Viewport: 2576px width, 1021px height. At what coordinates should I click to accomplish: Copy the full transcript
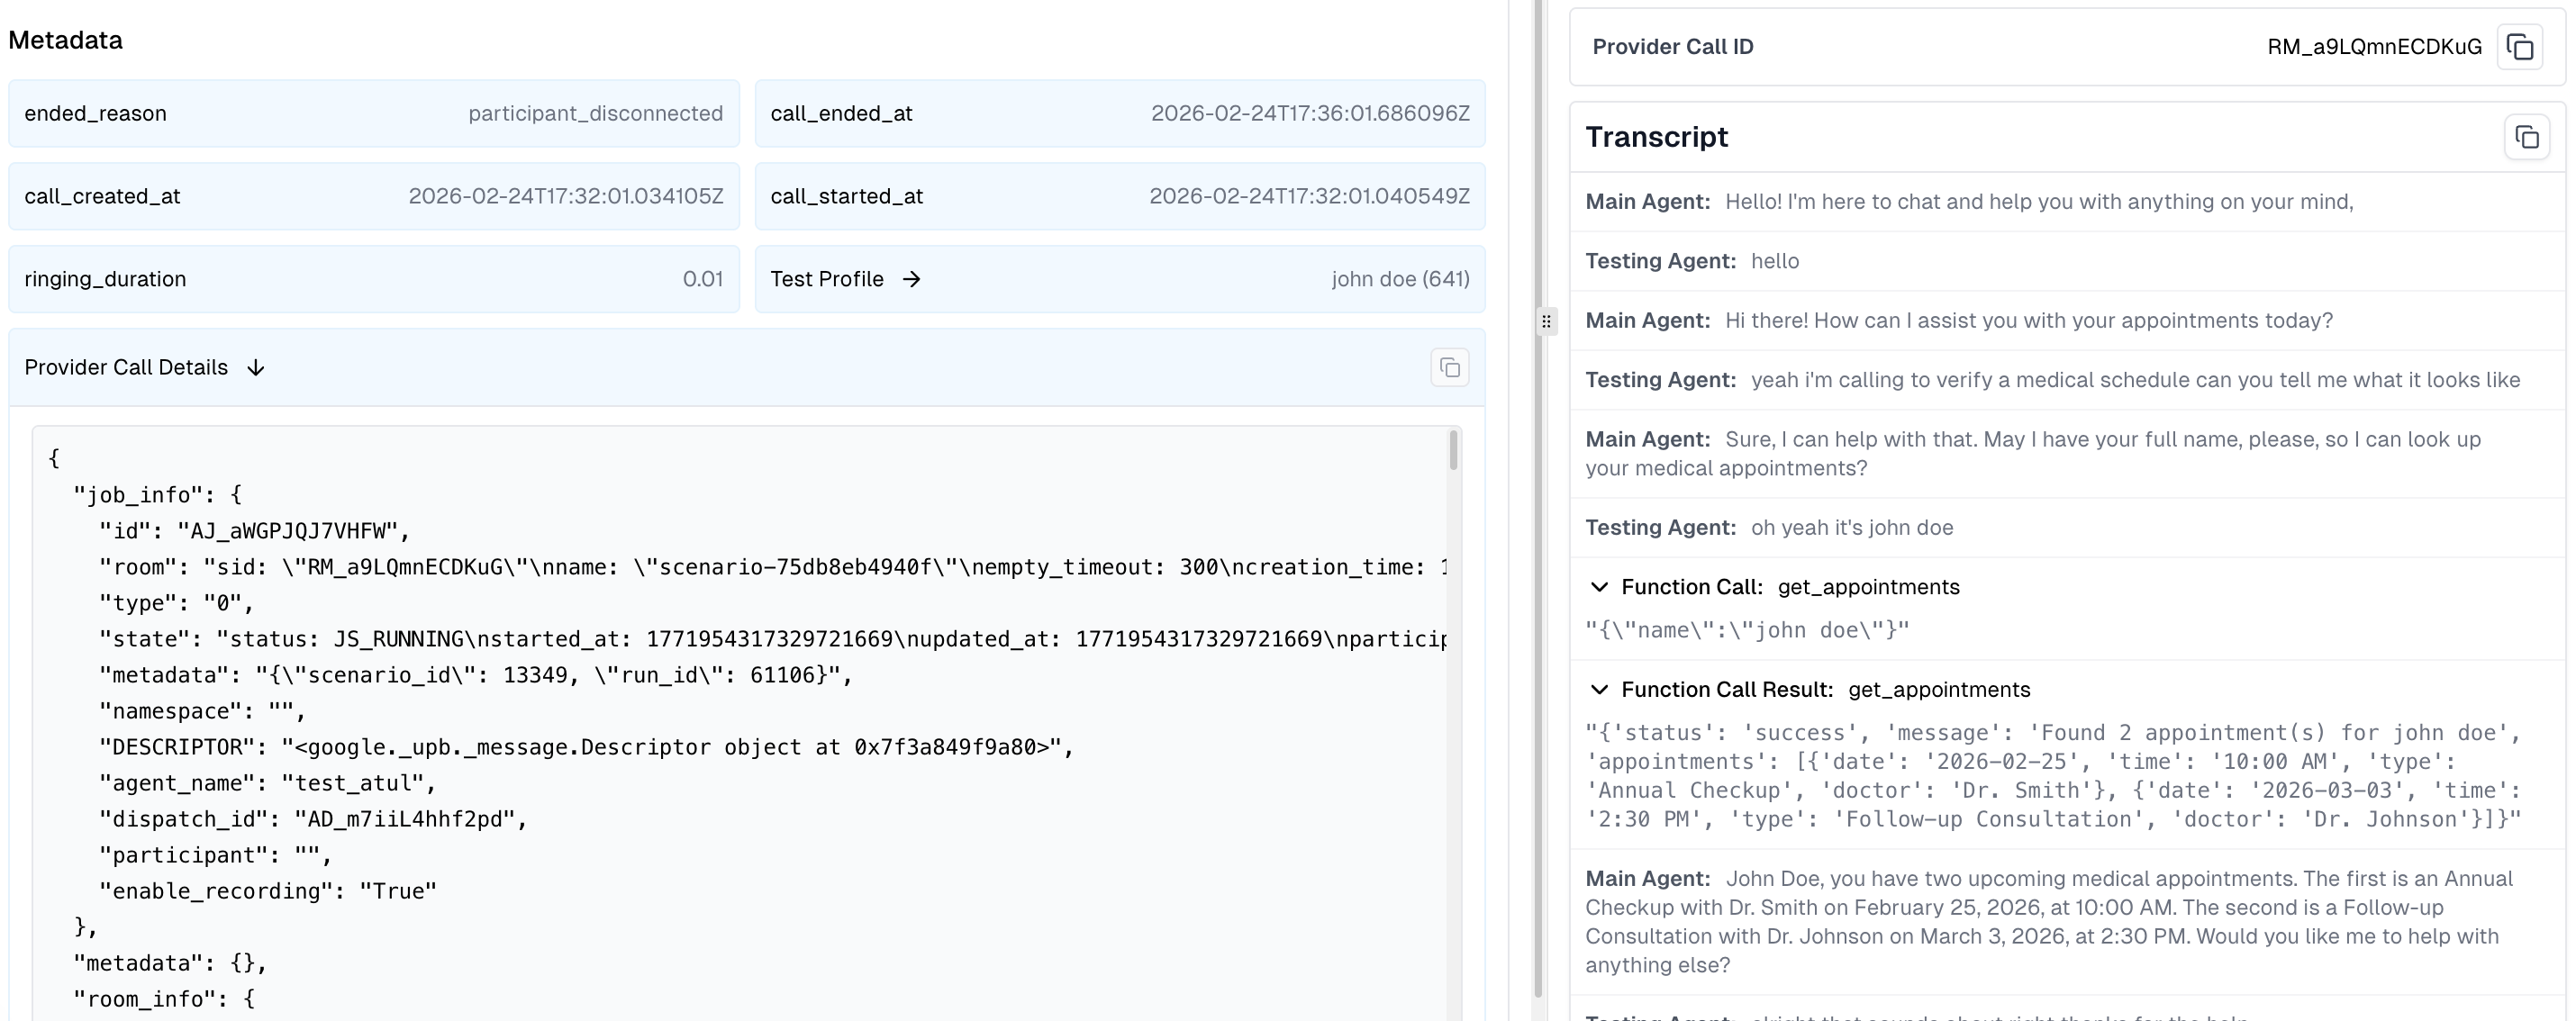pyautogui.click(x=2526, y=137)
